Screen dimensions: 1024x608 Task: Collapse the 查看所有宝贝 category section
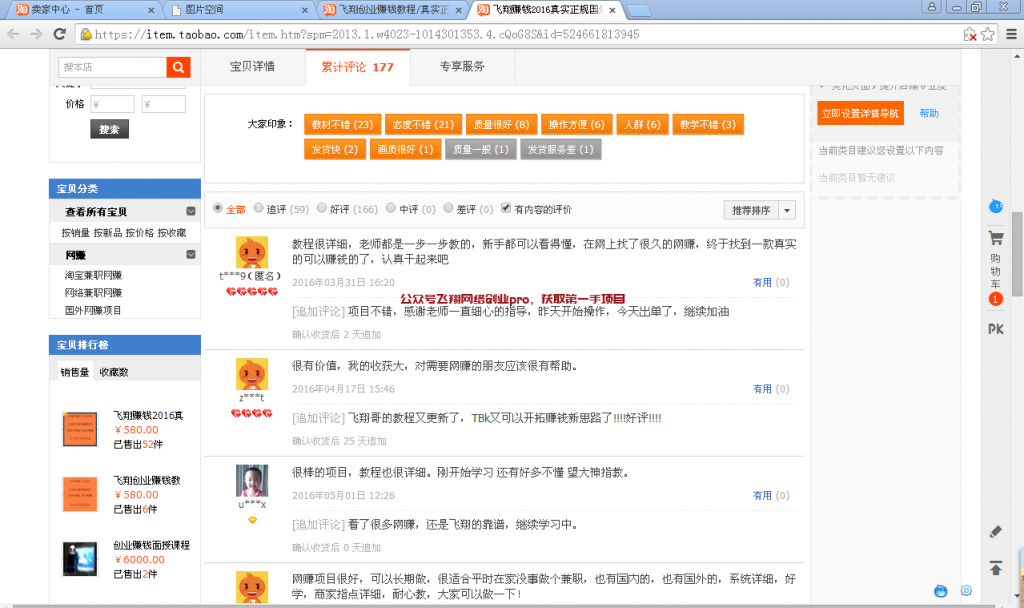190,212
